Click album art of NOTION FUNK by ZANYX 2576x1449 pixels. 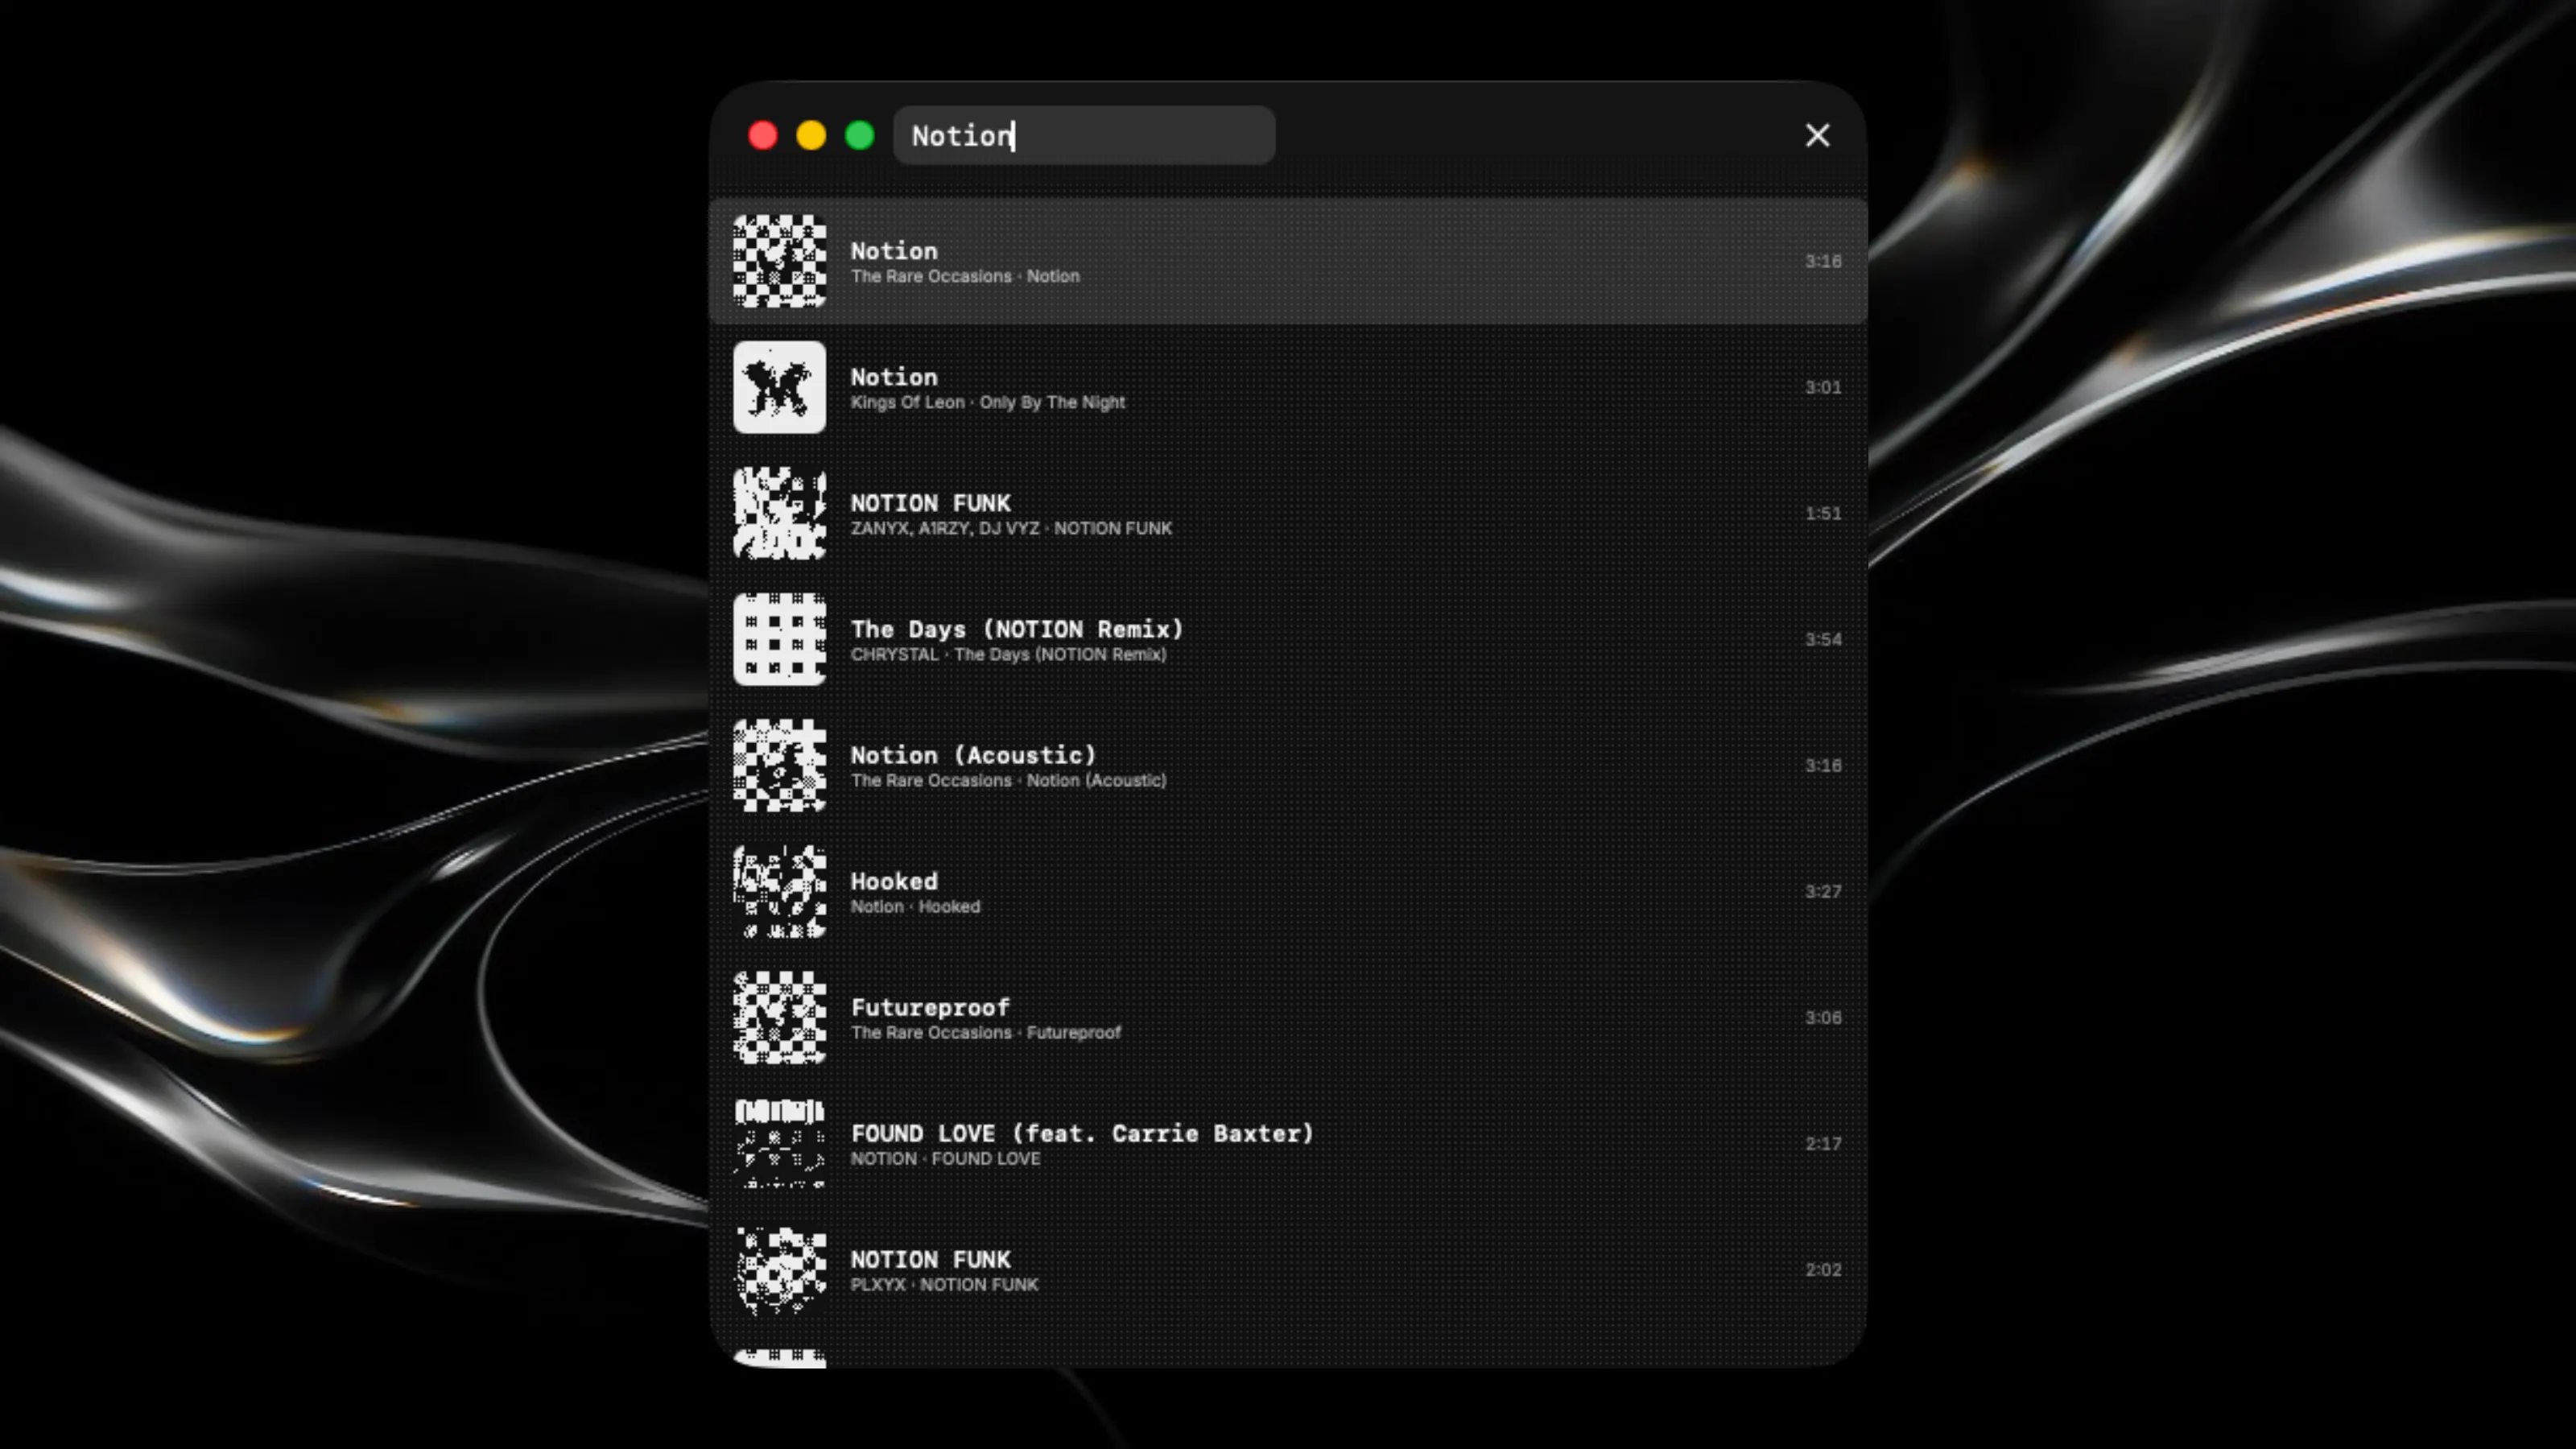coord(780,513)
